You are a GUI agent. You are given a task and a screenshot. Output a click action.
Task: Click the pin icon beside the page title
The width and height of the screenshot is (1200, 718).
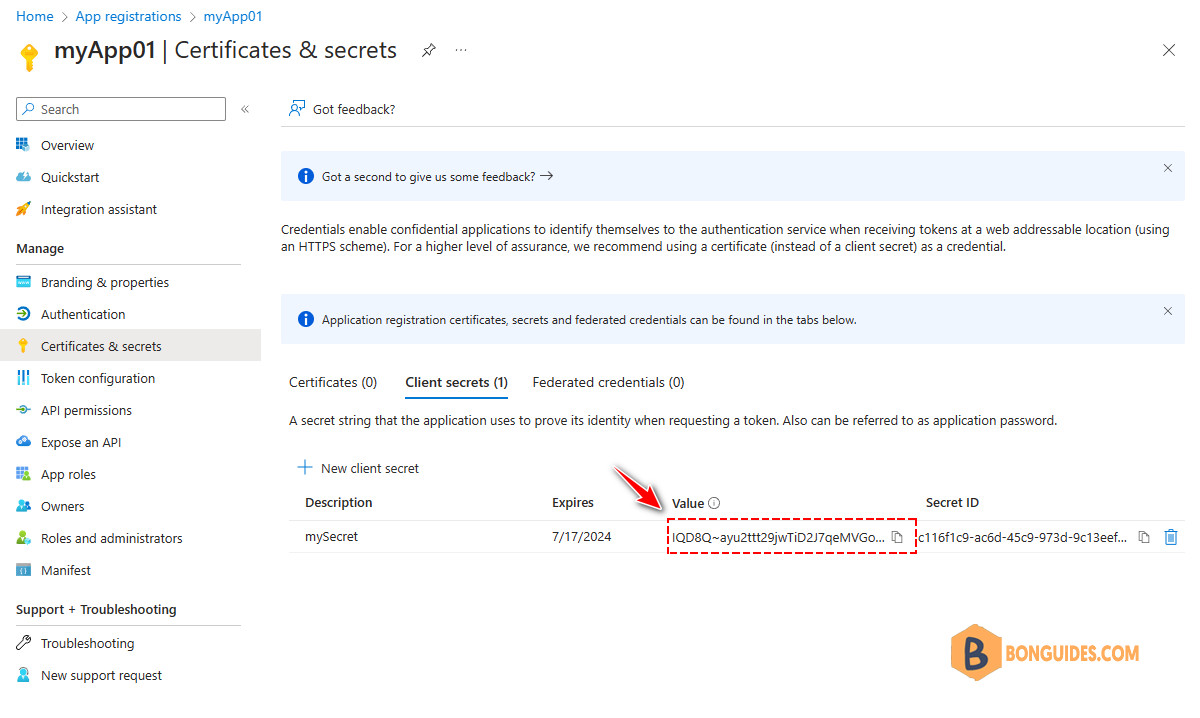click(428, 50)
